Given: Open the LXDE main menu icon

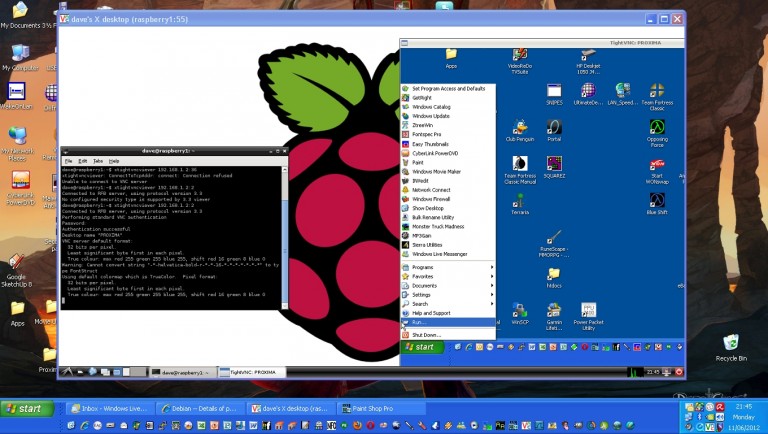Looking at the screenshot, I should [x=66, y=372].
